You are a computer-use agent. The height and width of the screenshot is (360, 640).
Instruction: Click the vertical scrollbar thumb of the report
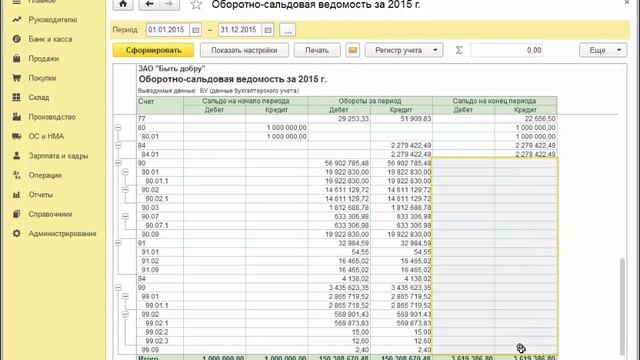(x=622, y=306)
